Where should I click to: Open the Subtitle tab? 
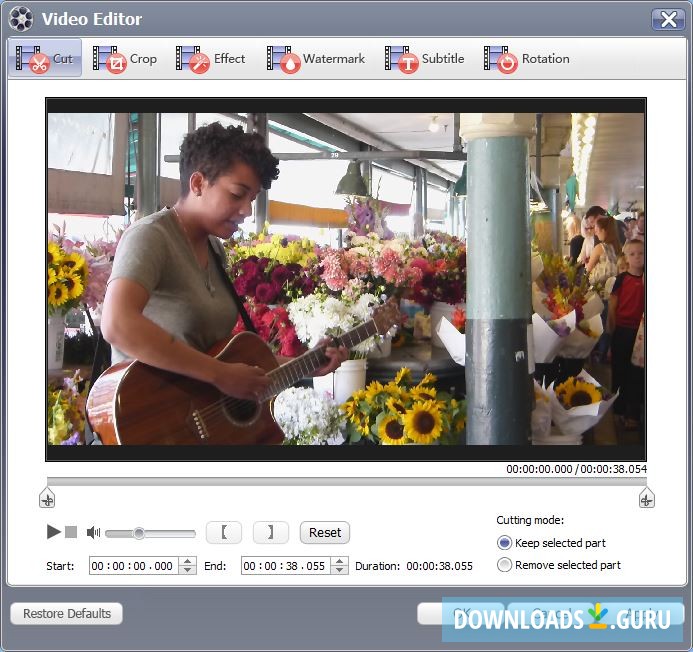click(x=424, y=59)
